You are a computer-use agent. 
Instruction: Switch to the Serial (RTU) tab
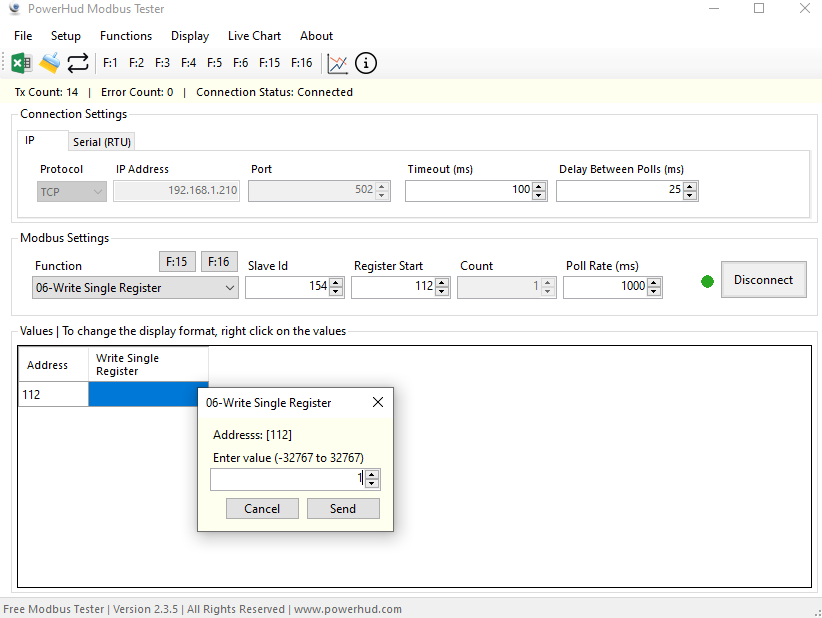coord(102,142)
